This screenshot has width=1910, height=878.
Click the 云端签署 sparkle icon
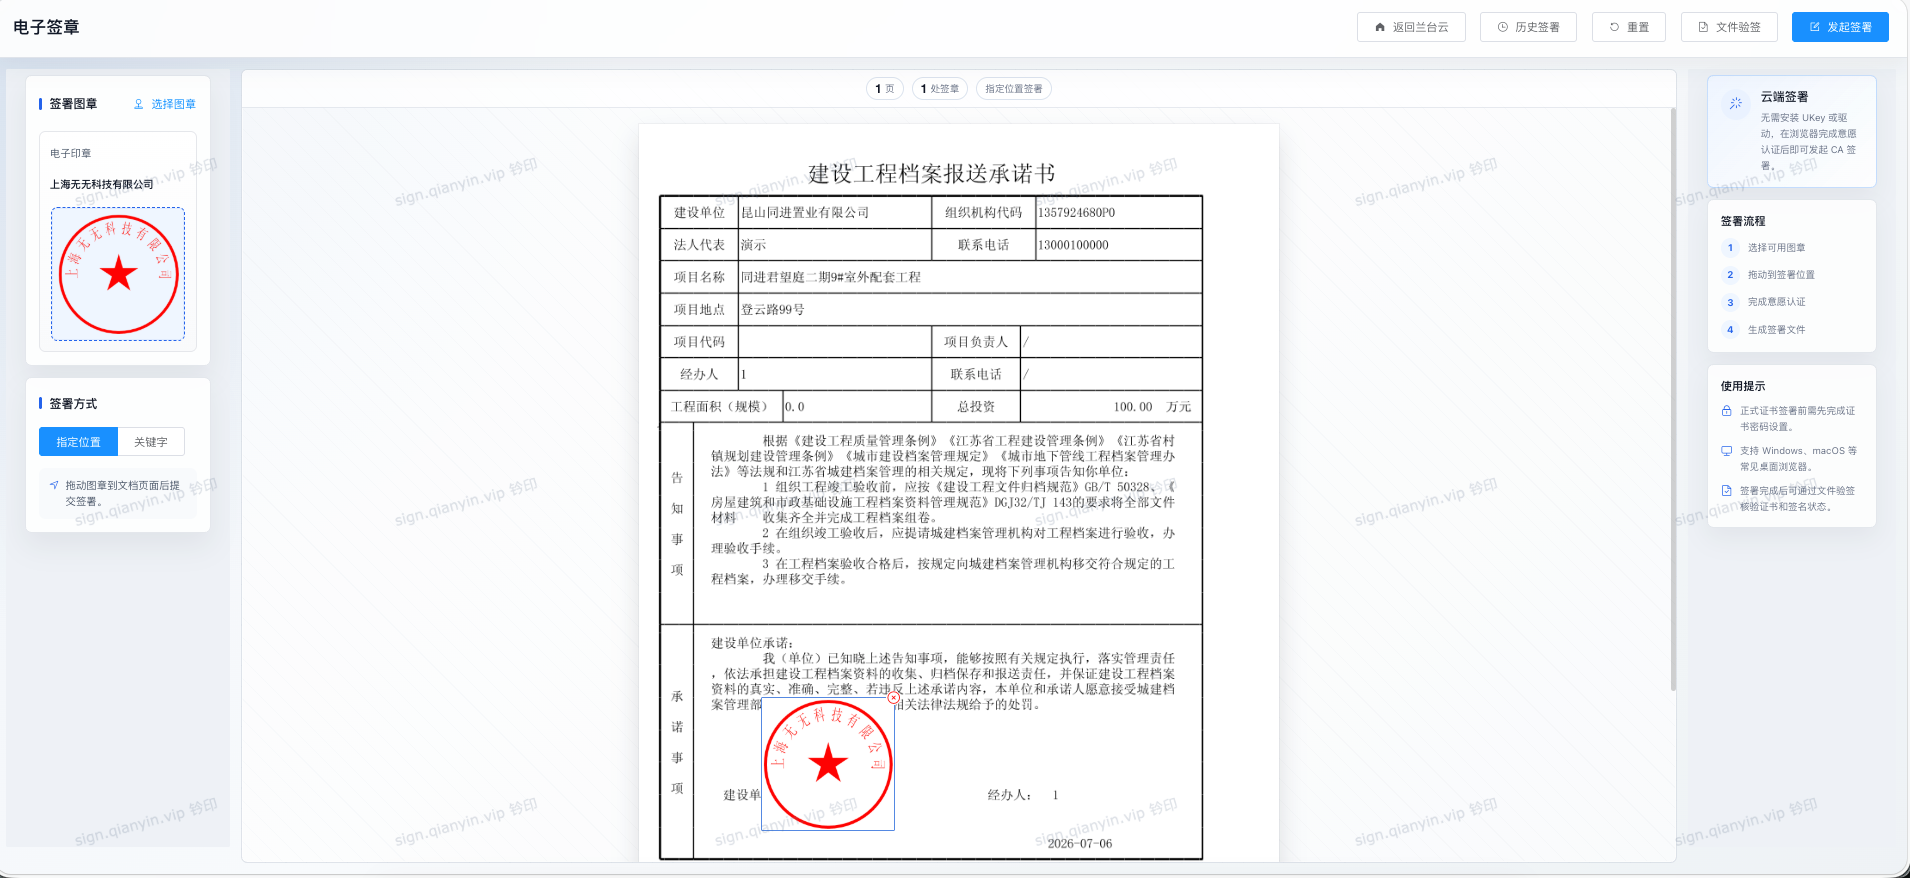[x=1736, y=103]
